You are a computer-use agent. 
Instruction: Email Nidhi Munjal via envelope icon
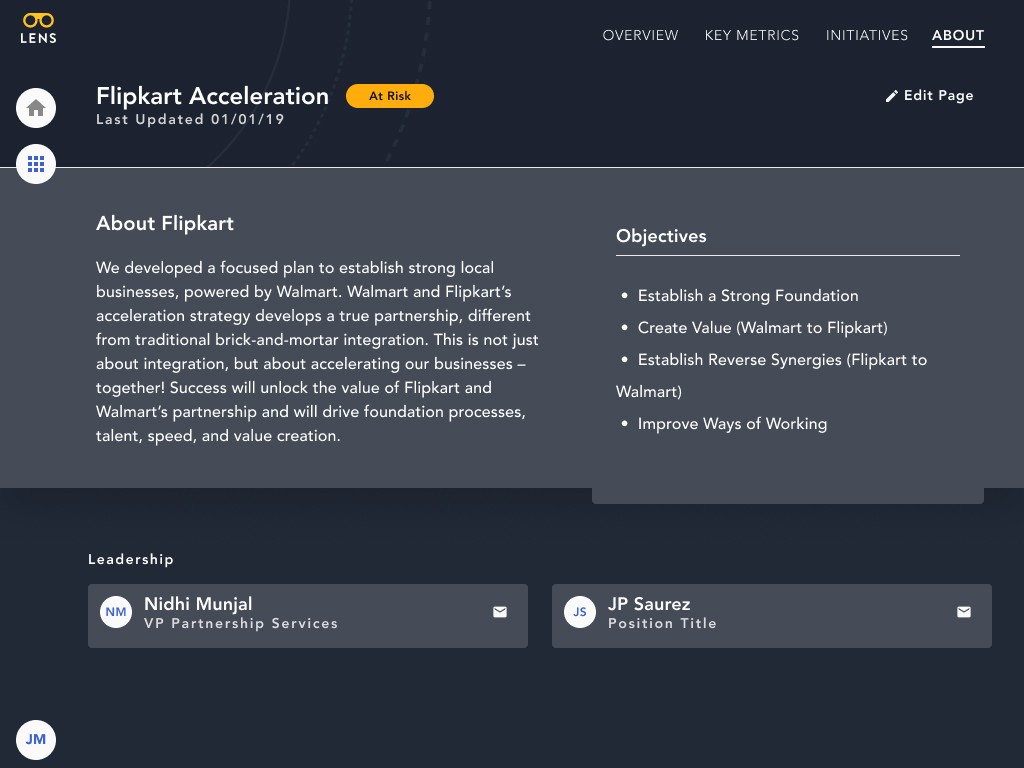click(500, 612)
